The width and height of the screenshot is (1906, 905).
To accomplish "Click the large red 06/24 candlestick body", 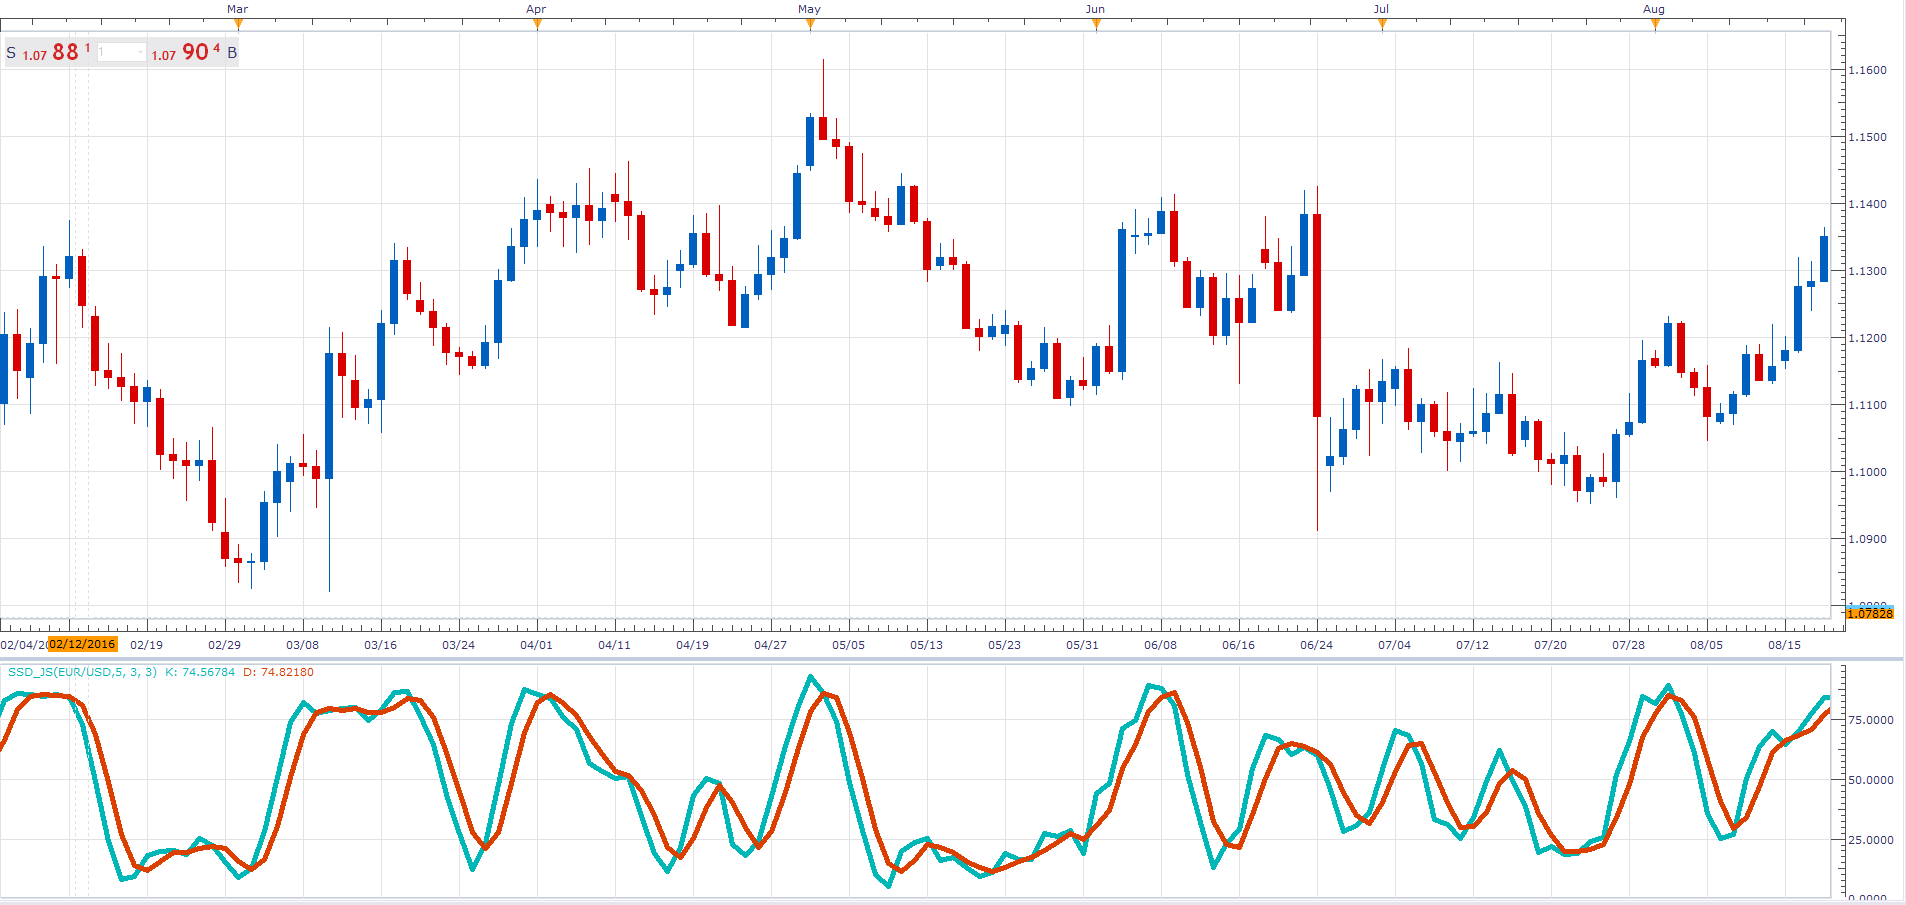I will point(1317,315).
